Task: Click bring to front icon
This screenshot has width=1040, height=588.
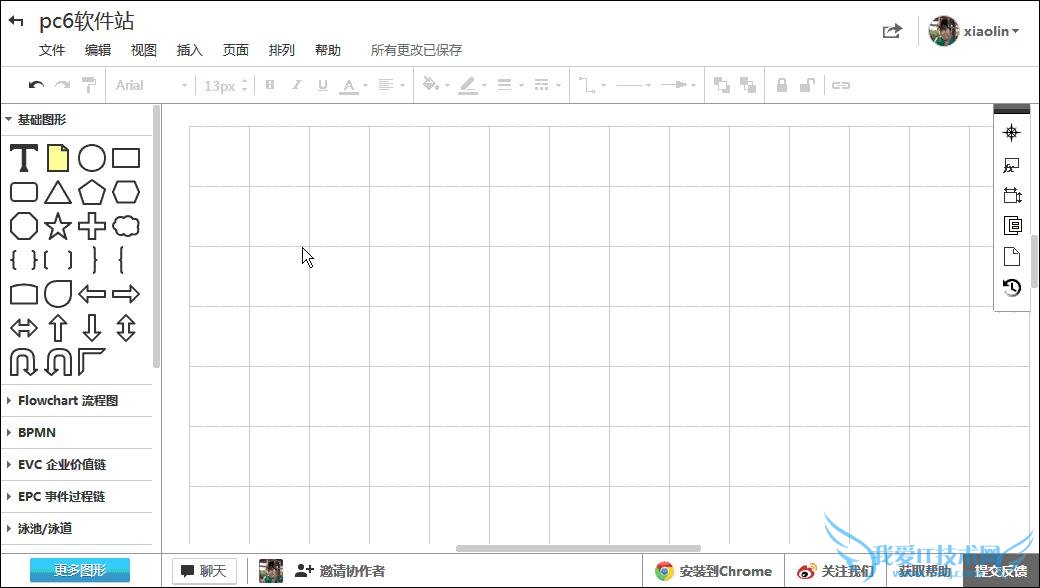Action: coord(722,85)
